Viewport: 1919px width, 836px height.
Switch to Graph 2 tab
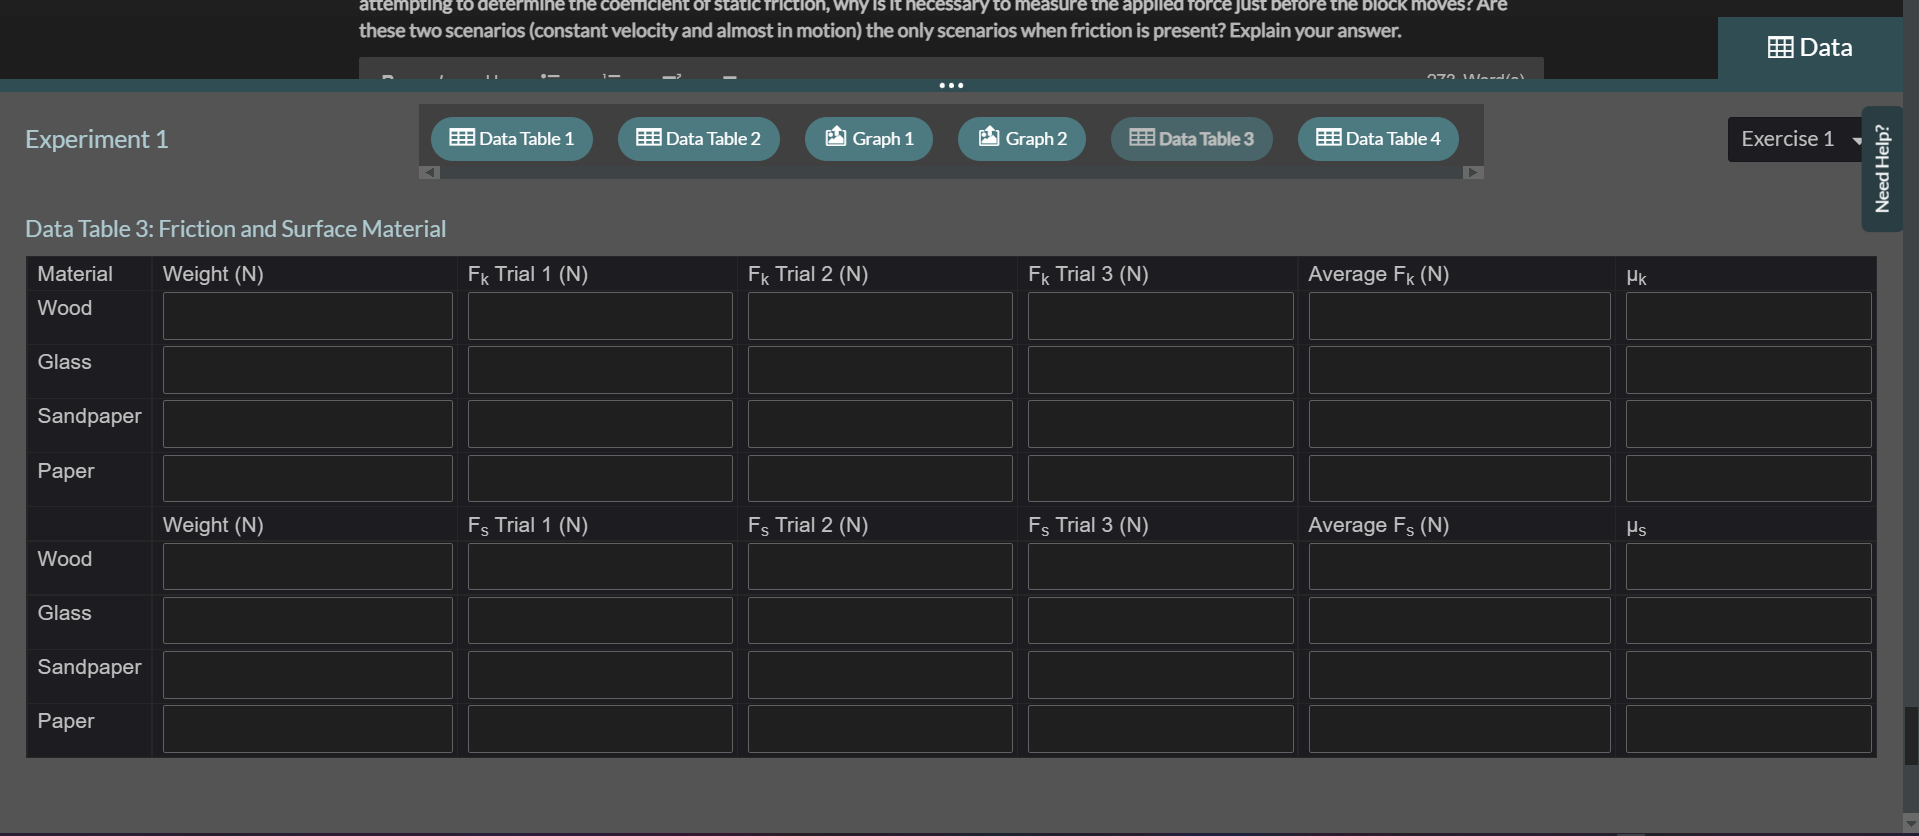tap(1022, 139)
